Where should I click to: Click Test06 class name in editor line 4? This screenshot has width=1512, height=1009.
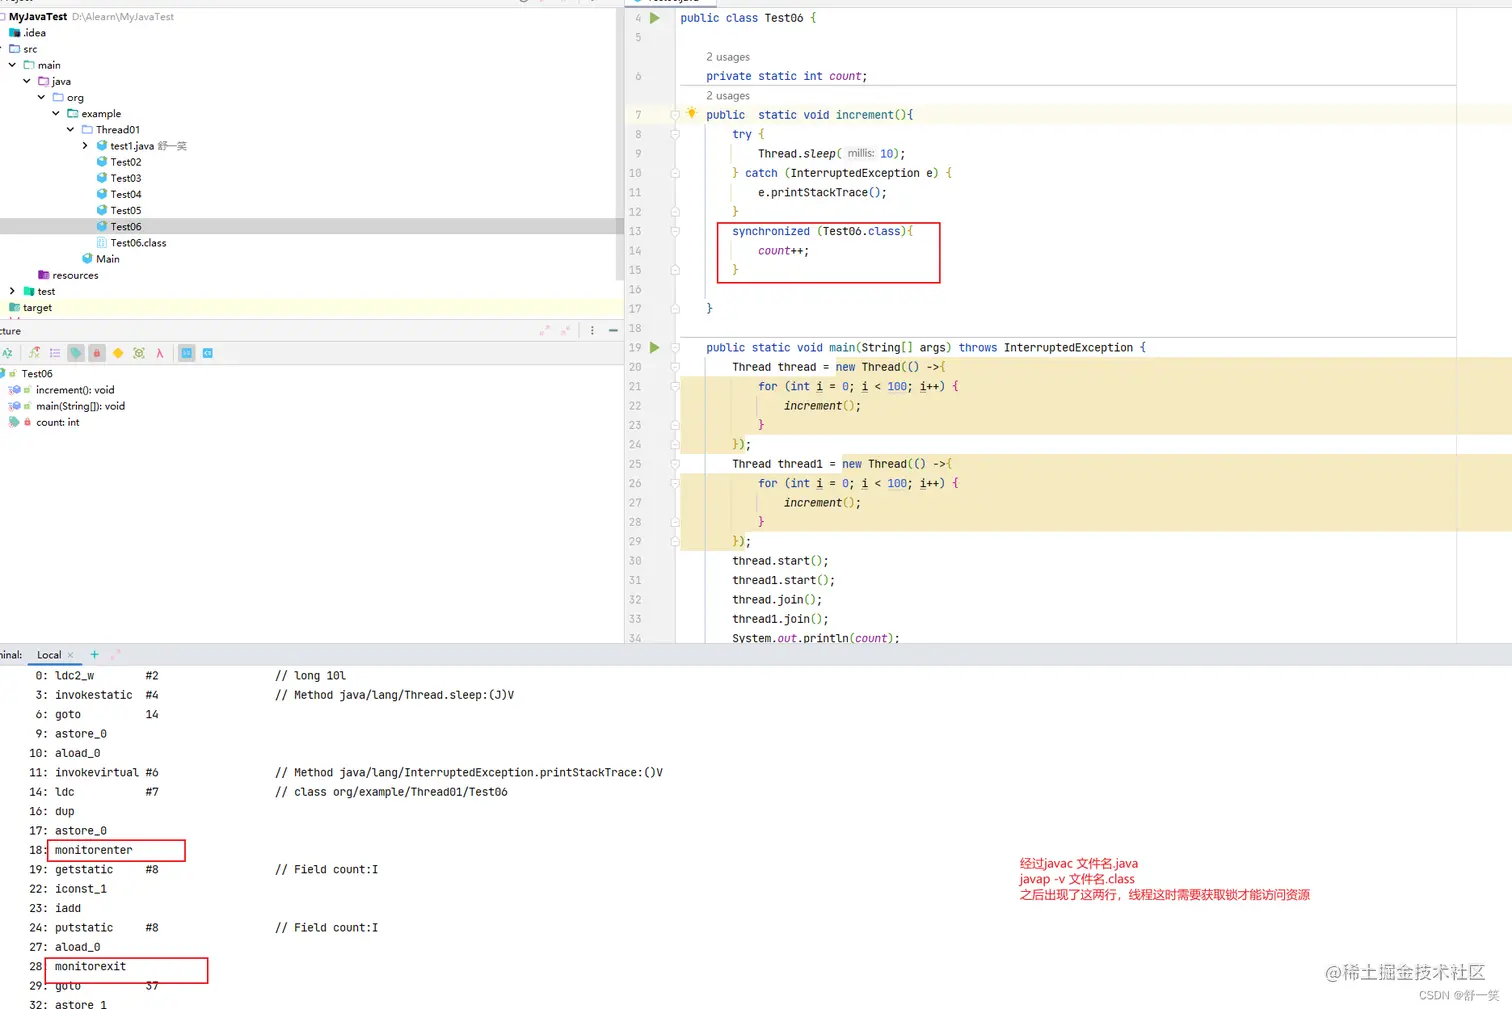pyautogui.click(x=784, y=18)
